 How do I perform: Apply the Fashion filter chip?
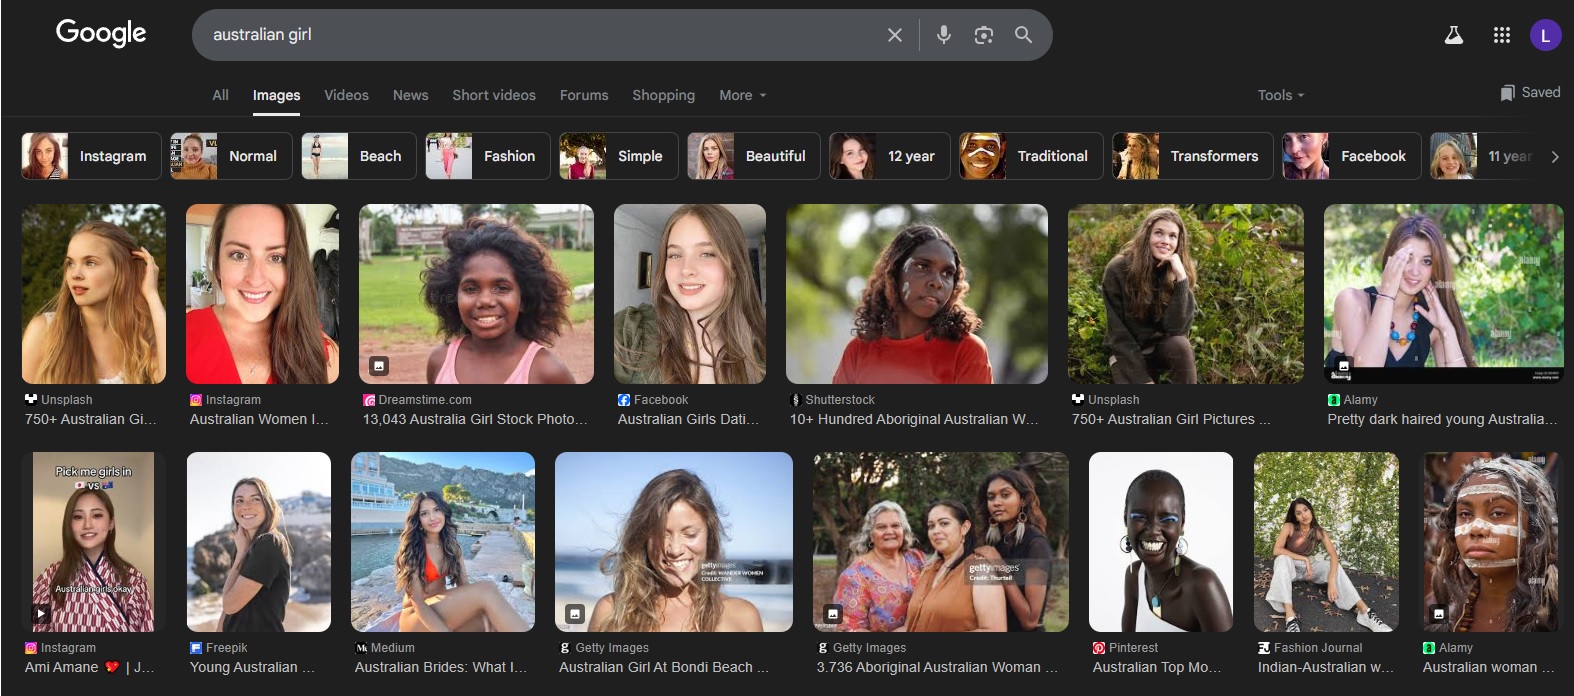[x=488, y=156]
